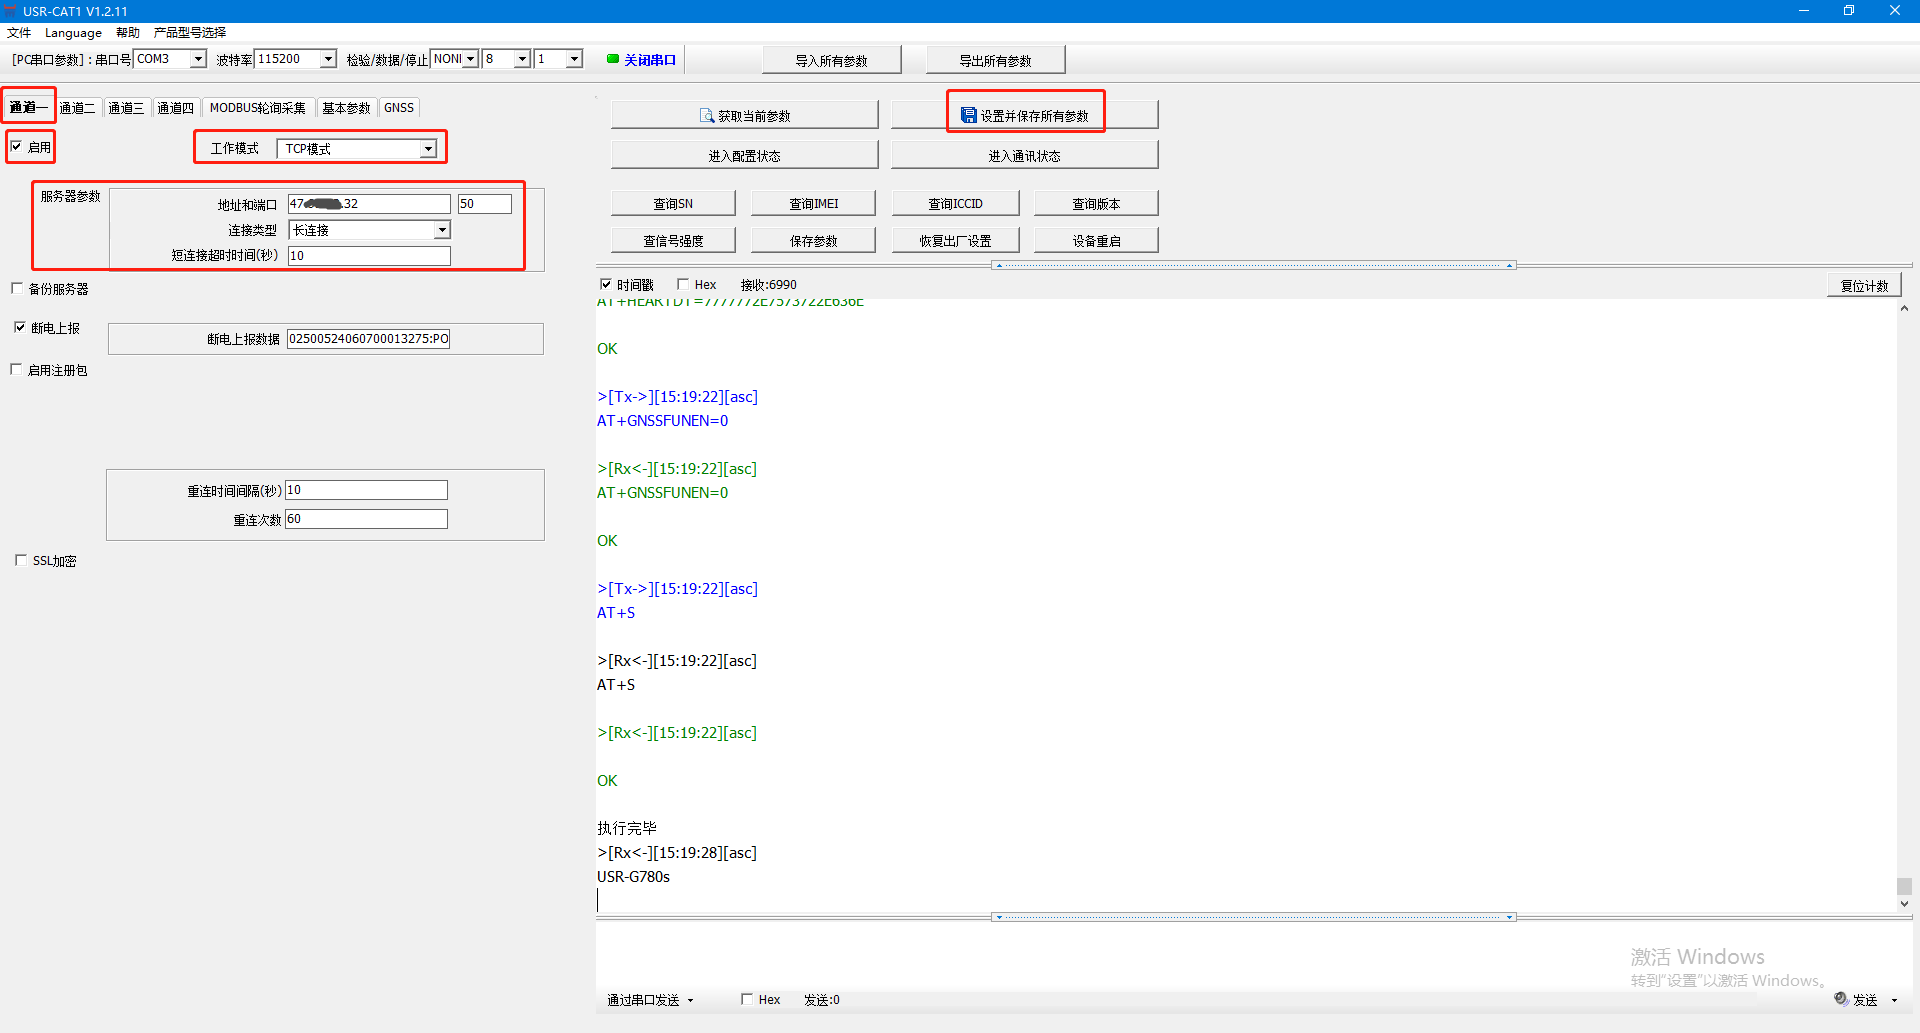Click the floppy-disk icon on 设置并保存所有参数
The width and height of the screenshot is (1920, 1033).
click(x=968, y=116)
